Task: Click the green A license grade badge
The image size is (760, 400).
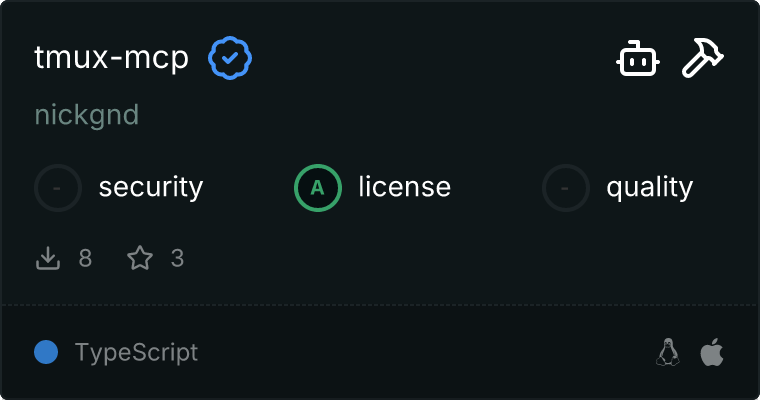Action: 318,187
